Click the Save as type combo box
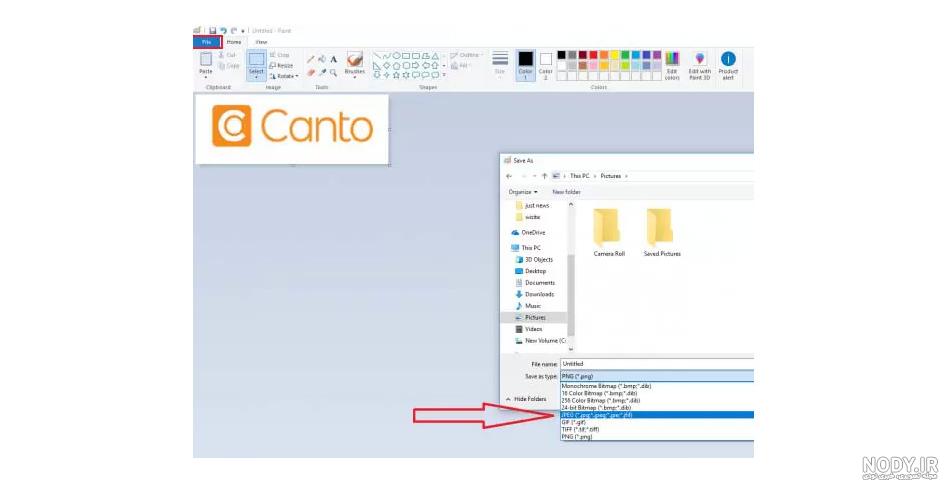The image size is (950, 490). [657, 376]
